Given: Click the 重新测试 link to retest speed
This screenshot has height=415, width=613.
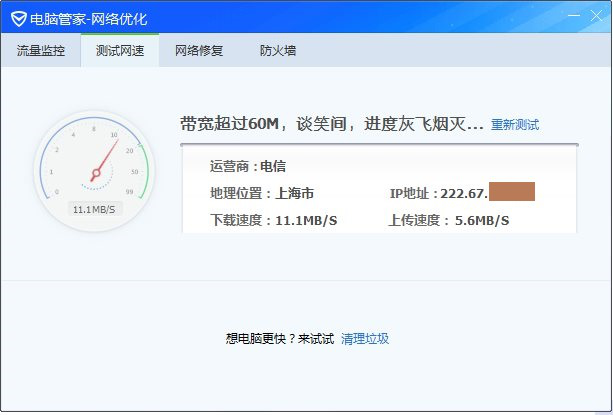Looking at the screenshot, I should (x=515, y=125).
